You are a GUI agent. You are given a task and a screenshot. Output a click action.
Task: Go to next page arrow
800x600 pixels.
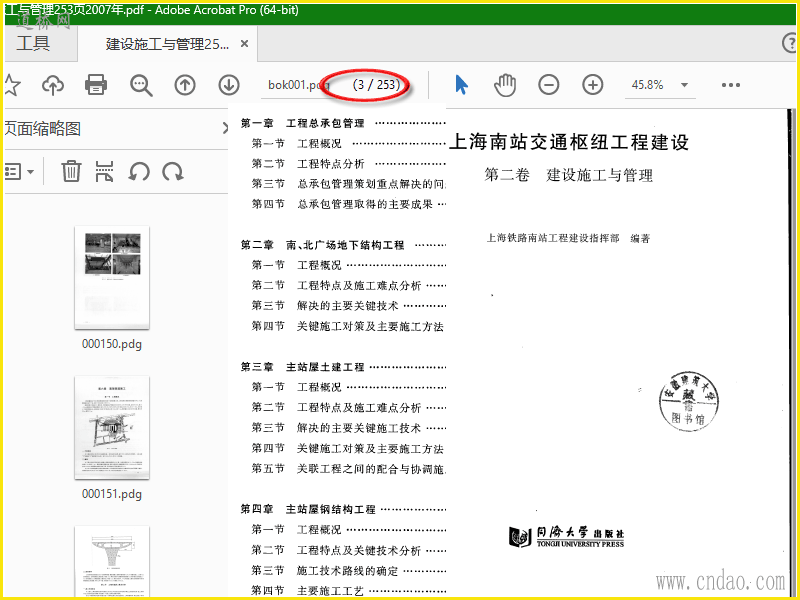(x=229, y=85)
